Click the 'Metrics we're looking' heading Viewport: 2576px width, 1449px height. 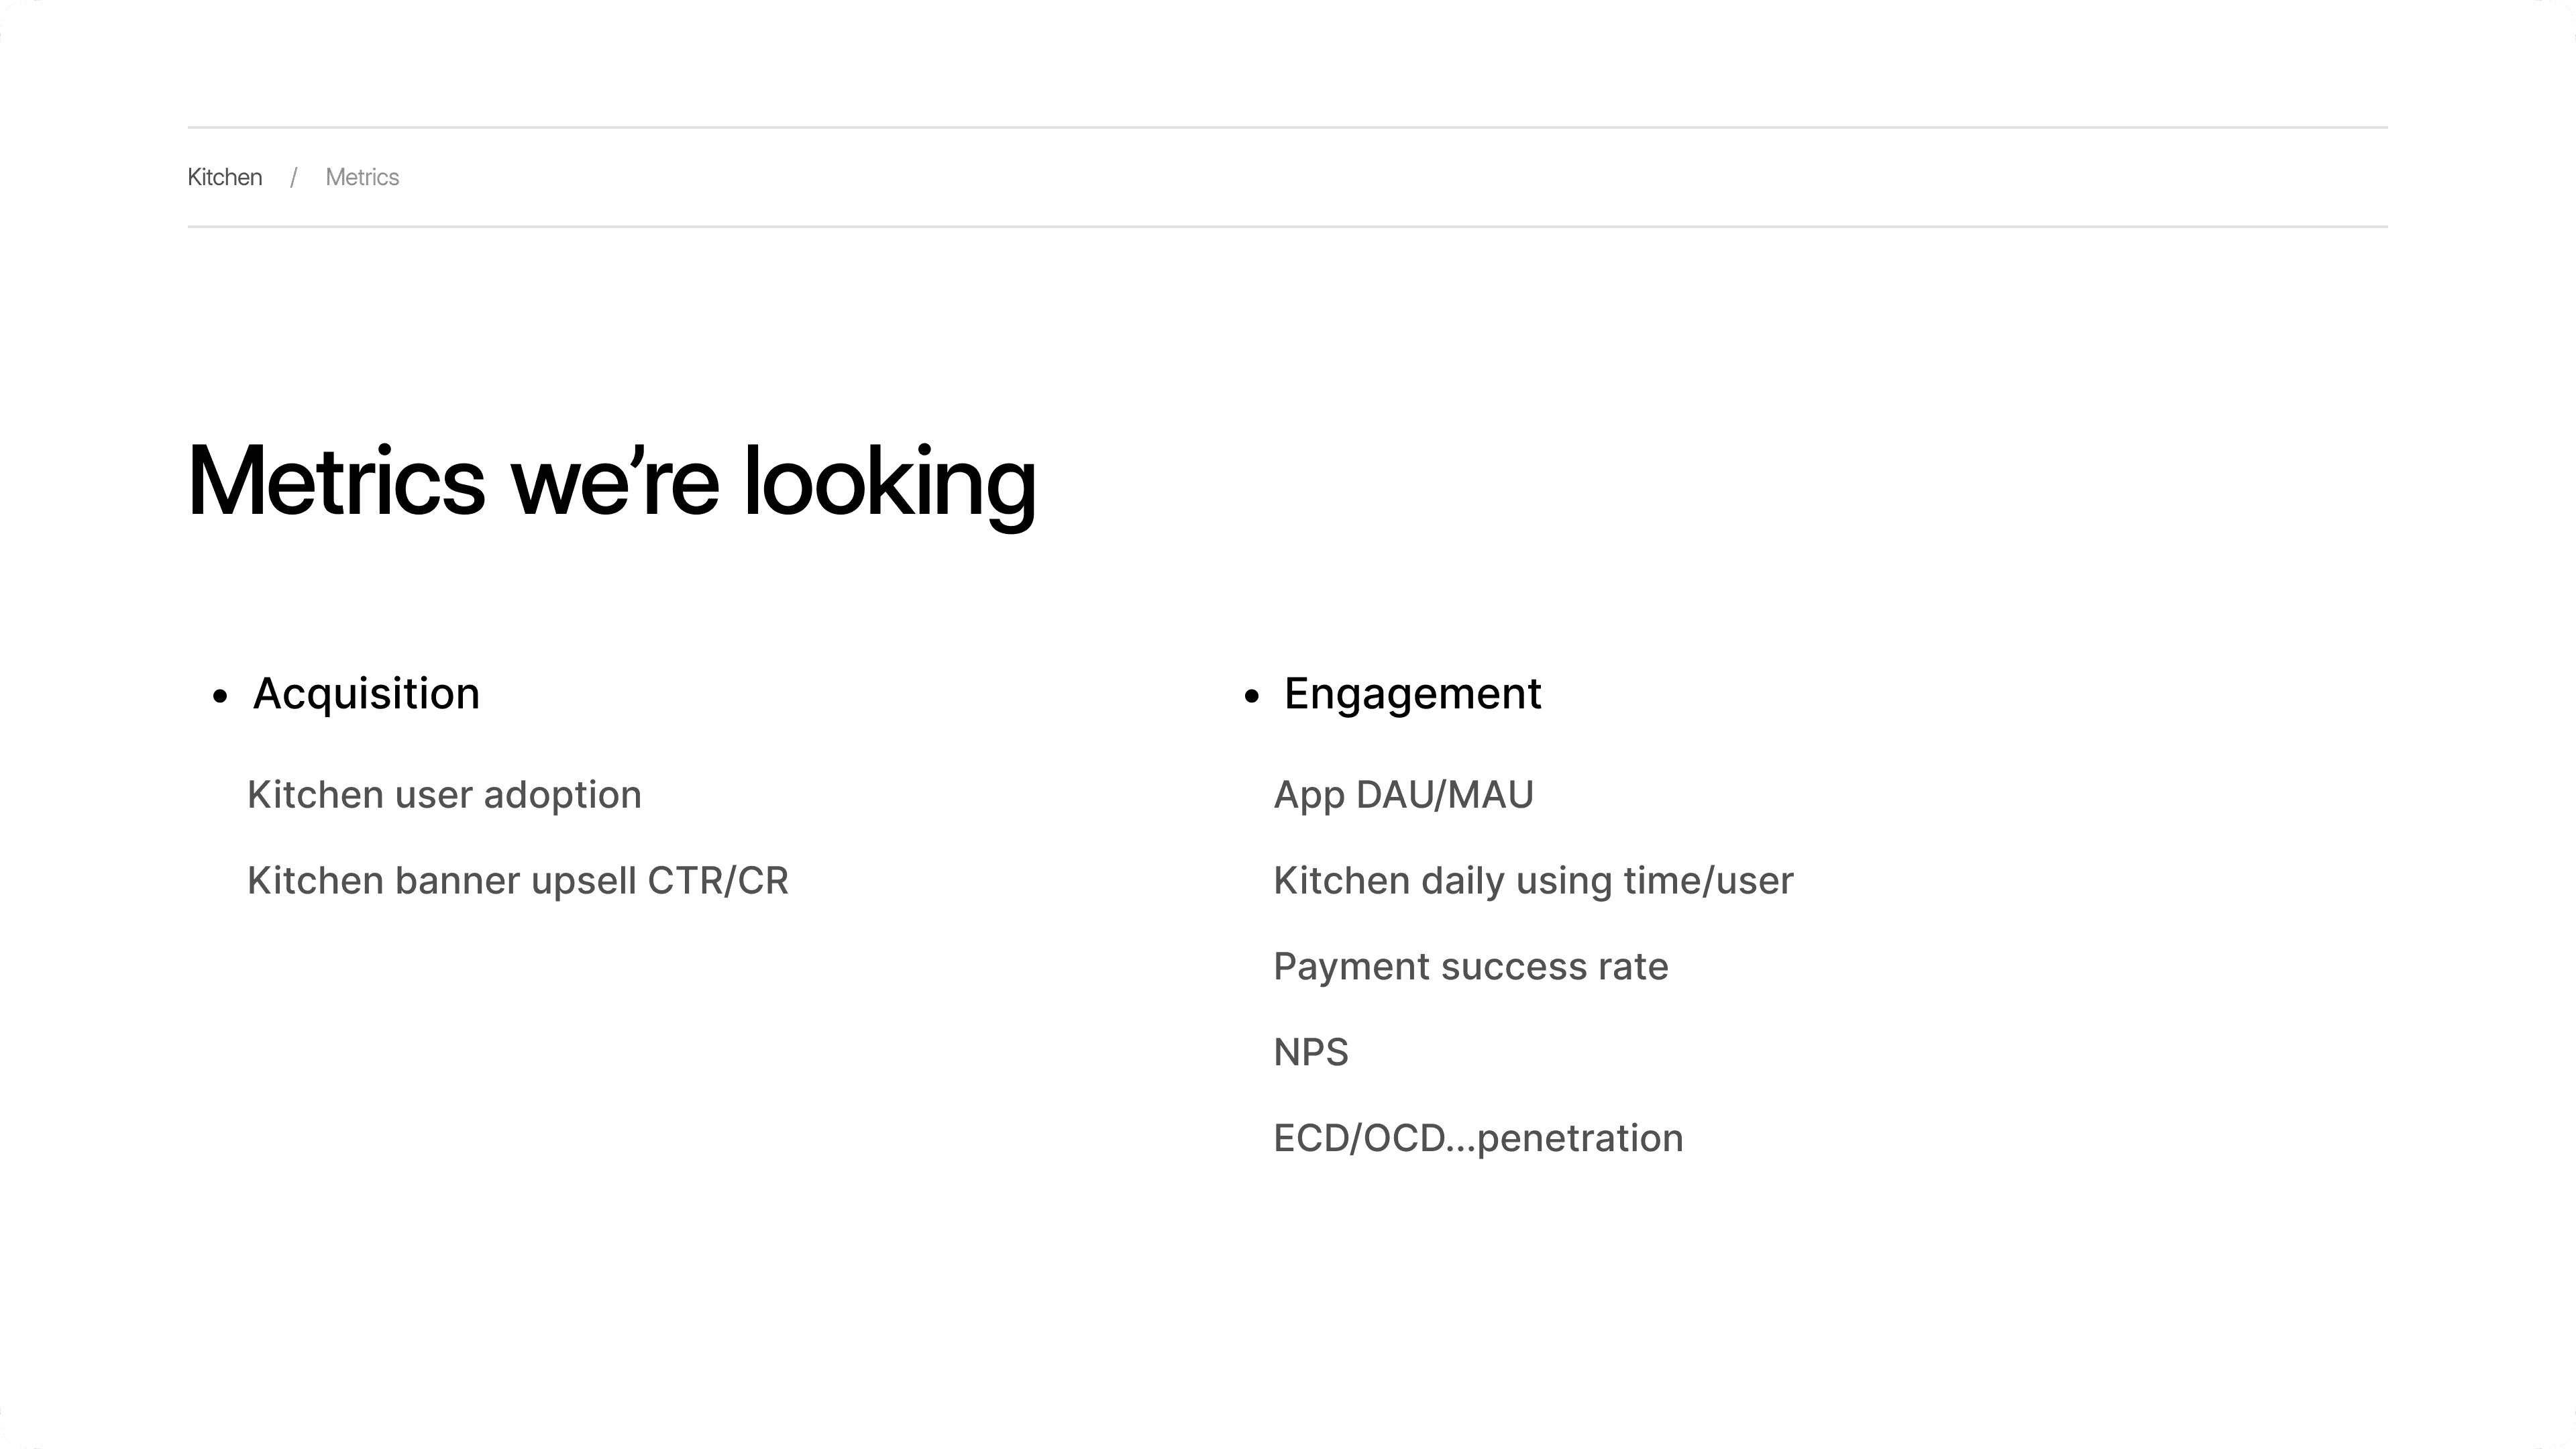pyautogui.click(x=612, y=483)
